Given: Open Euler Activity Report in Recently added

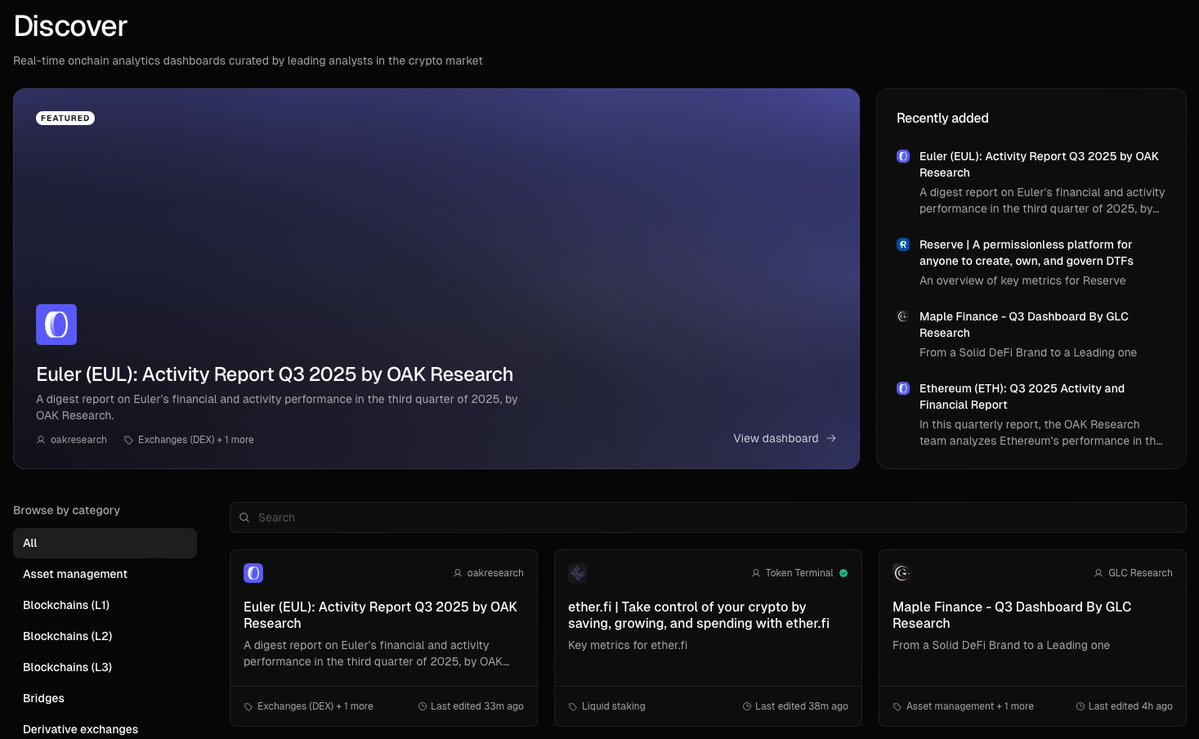Looking at the screenshot, I should 1039,164.
